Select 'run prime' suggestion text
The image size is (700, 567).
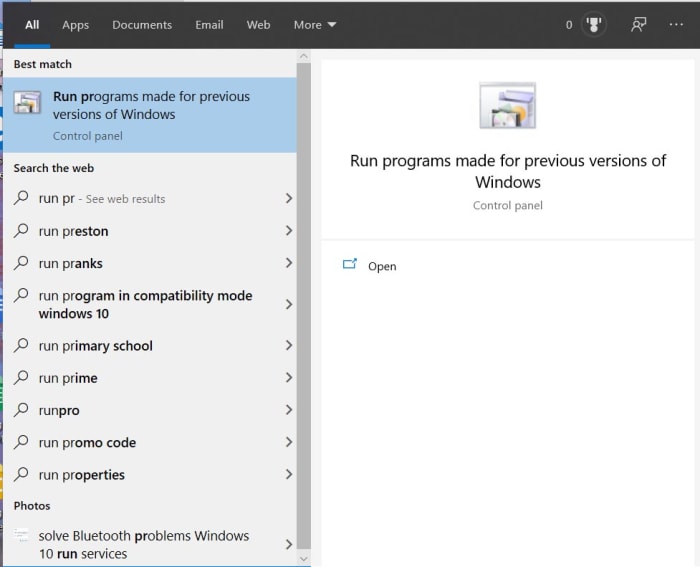(x=68, y=378)
